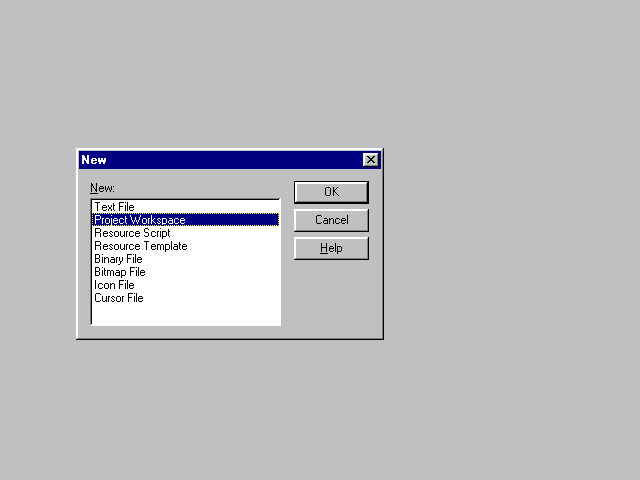This screenshot has width=640, height=480.
Task: Select the Resource Template item
Action: 141,246
